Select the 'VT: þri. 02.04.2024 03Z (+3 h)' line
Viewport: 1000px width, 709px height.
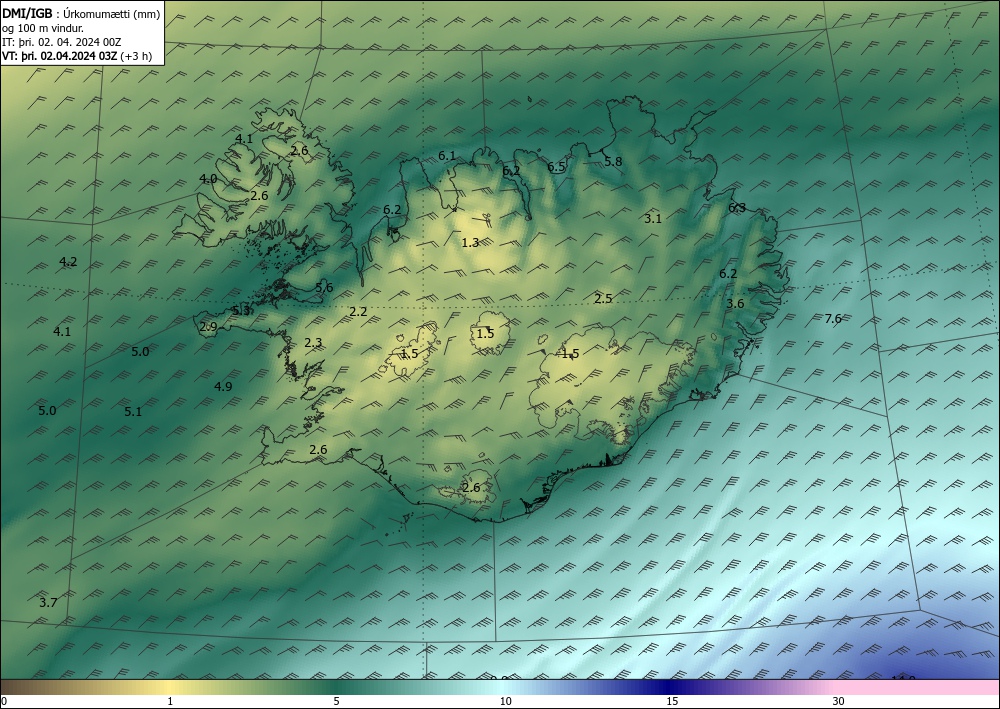click(x=77, y=56)
